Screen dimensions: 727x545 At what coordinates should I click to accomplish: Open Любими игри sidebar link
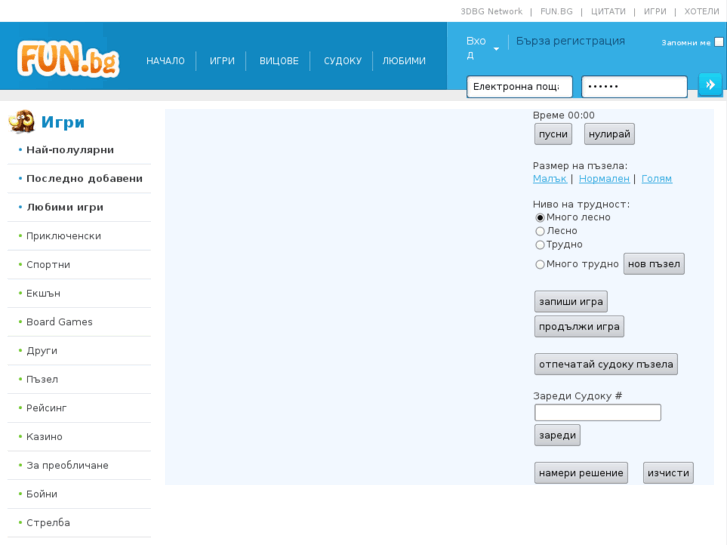[x=65, y=207]
